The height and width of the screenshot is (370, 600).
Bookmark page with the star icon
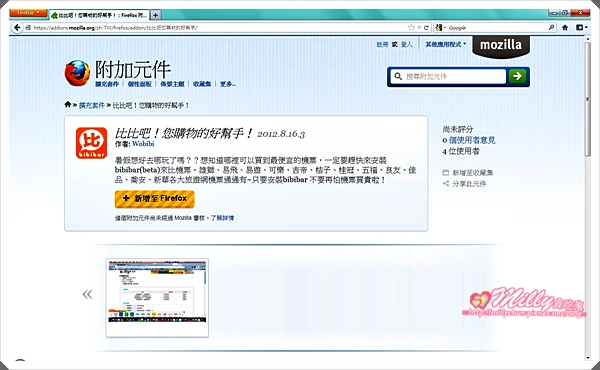[411, 28]
